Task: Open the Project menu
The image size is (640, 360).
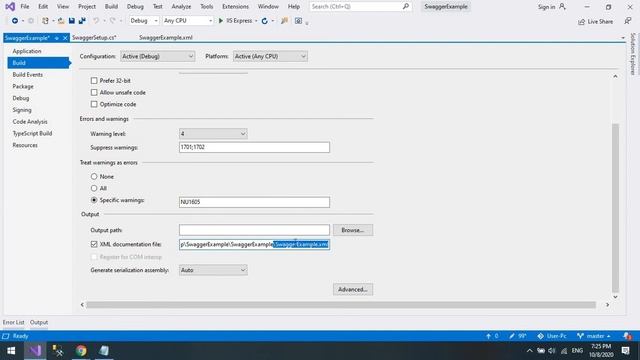Action: (87, 7)
